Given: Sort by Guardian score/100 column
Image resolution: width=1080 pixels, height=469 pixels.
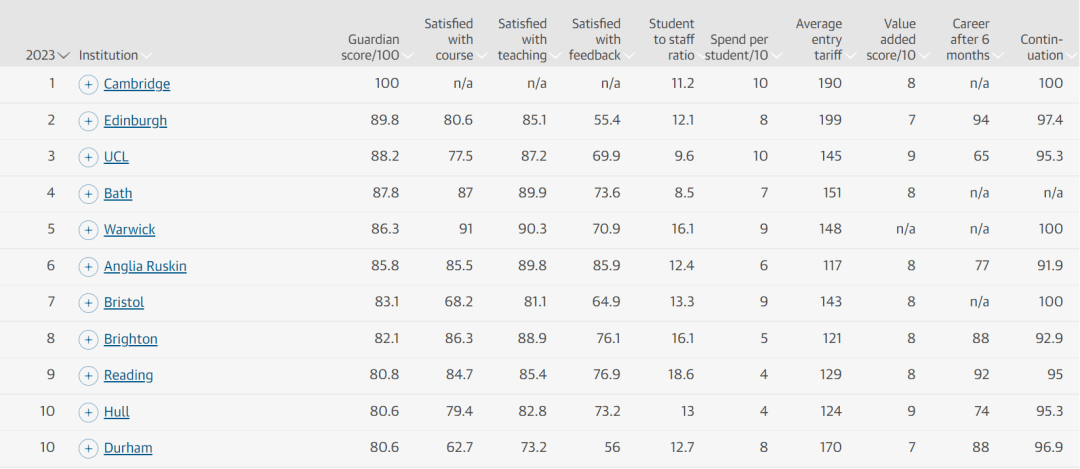Looking at the screenshot, I should [375, 48].
